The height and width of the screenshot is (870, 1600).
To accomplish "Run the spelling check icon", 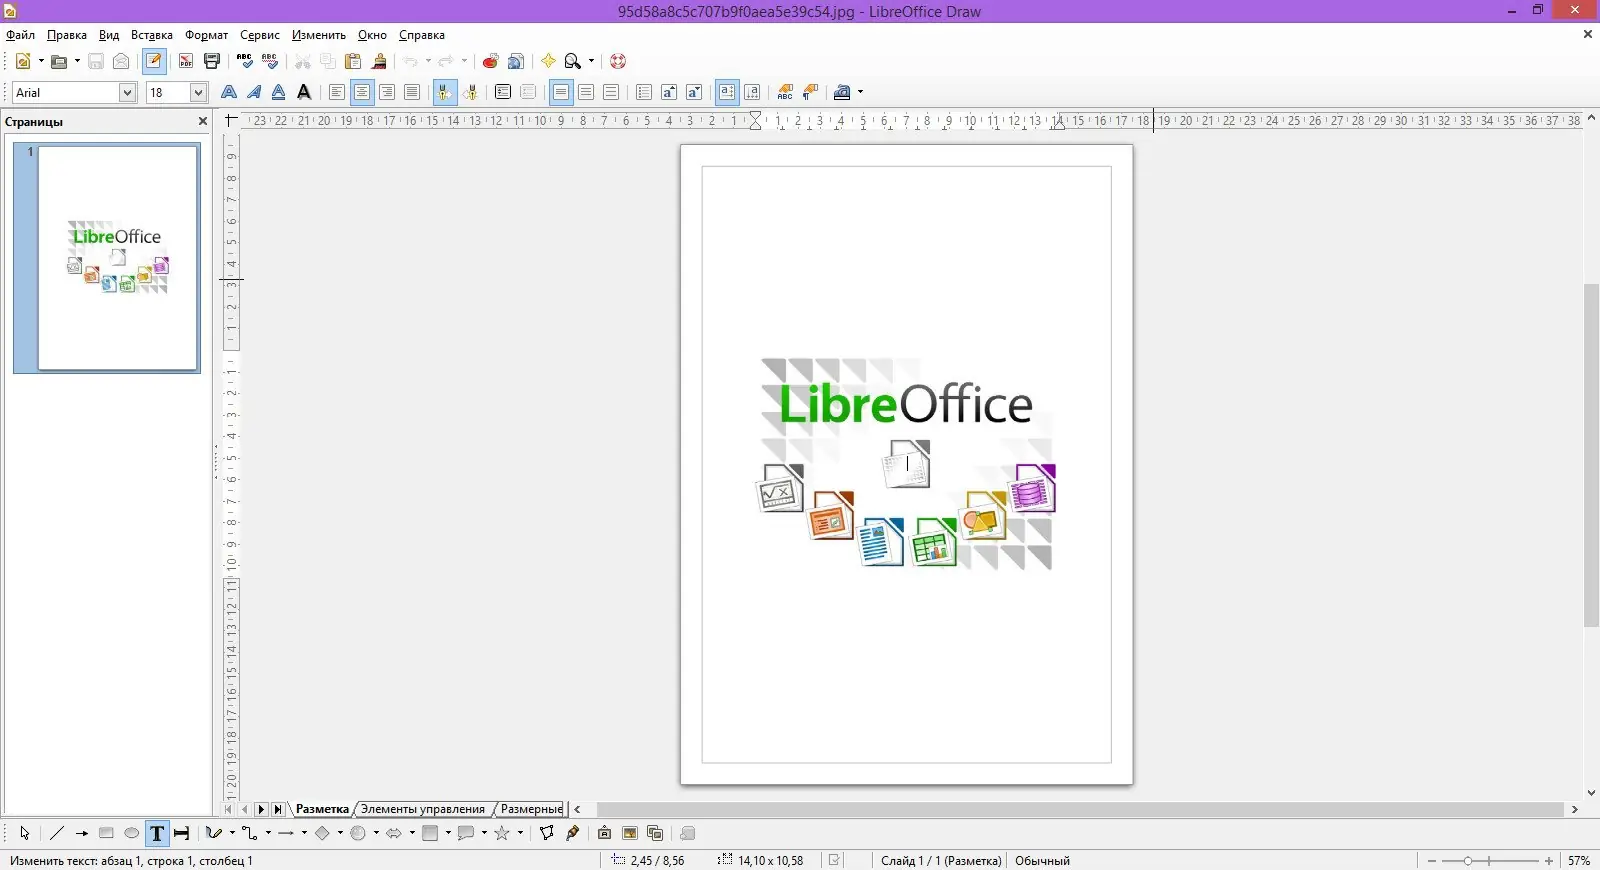I will point(245,61).
